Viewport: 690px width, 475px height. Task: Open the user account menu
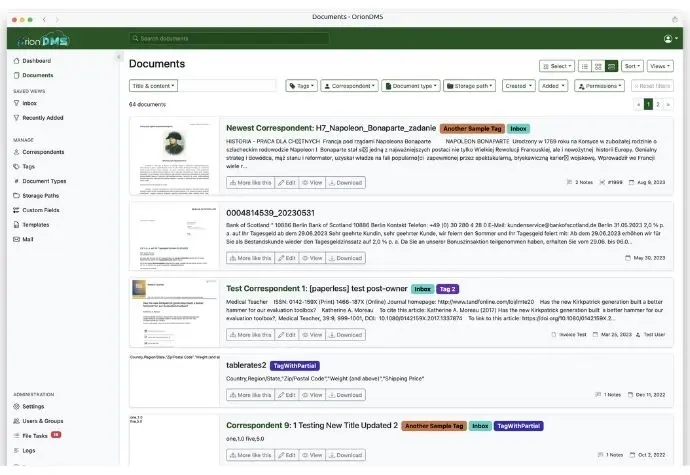coord(670,39)
